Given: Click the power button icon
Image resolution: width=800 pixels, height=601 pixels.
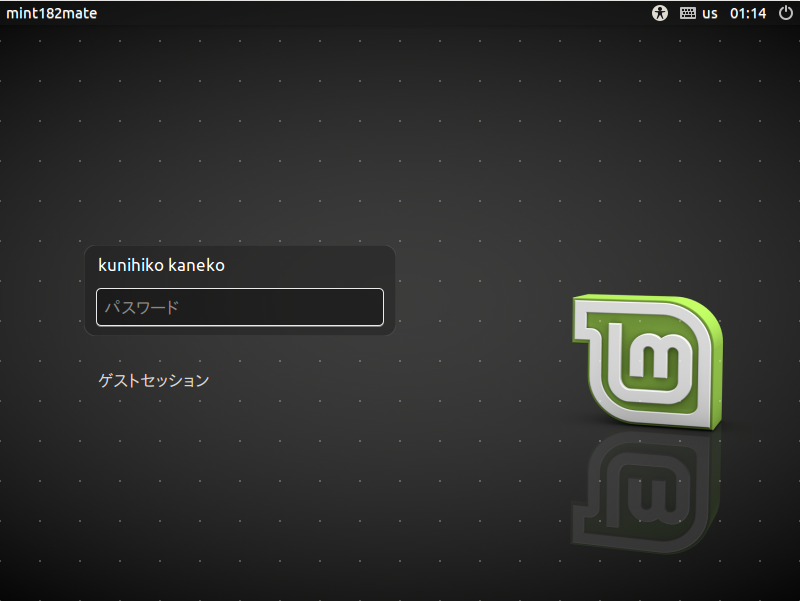Looking at the screenshot, I should pyautogui.click(x=786, y=13).
